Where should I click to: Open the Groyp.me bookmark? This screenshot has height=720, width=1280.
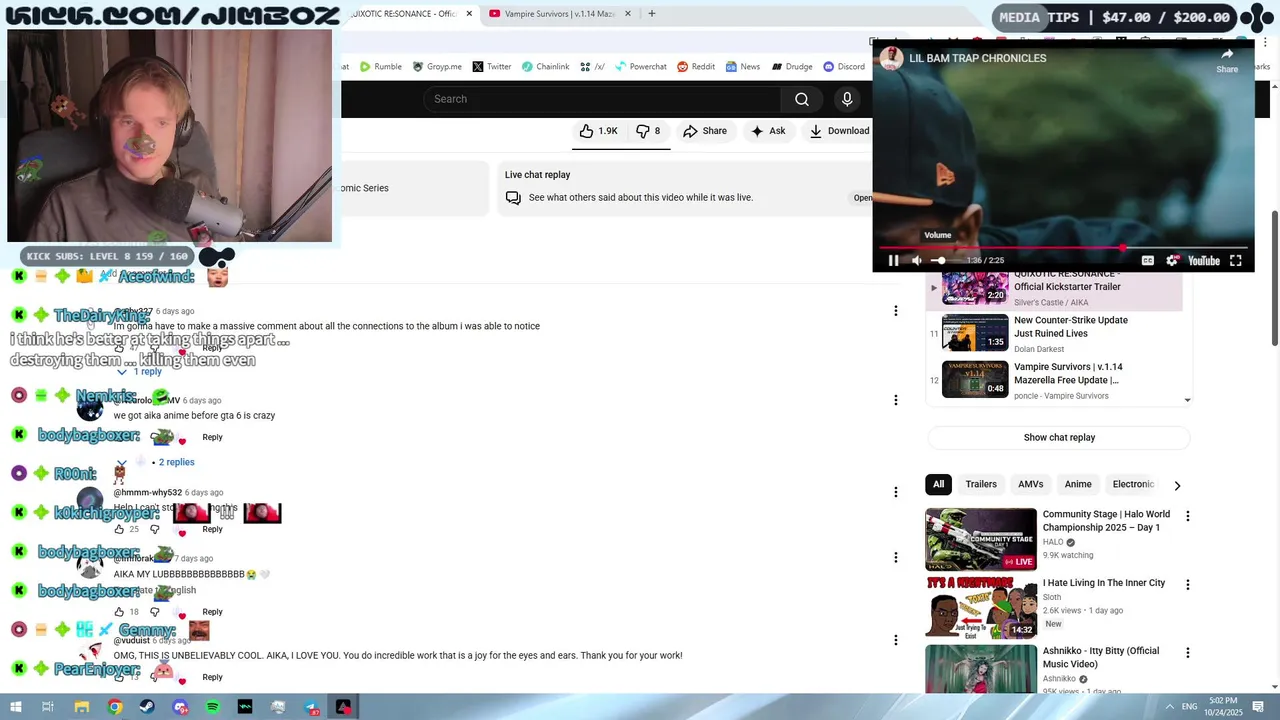[436, 67]
